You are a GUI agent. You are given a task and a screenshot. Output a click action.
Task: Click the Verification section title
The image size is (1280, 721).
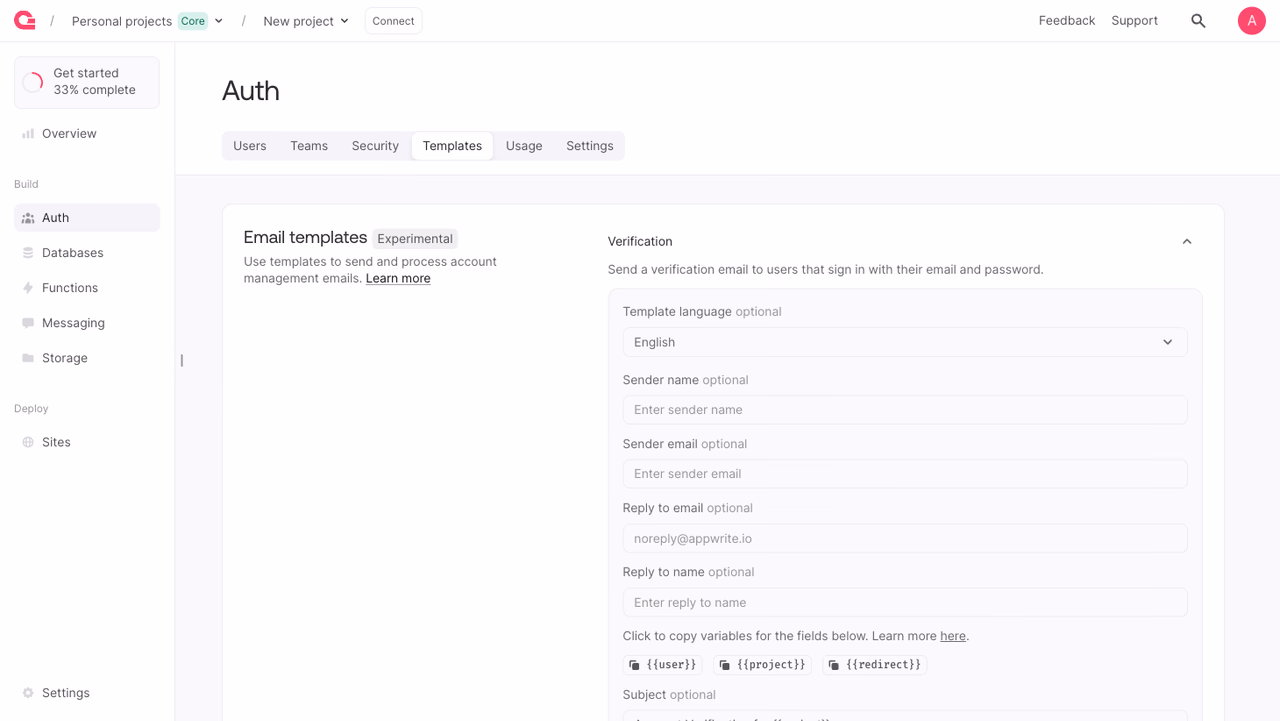click(x=640, y=241)
